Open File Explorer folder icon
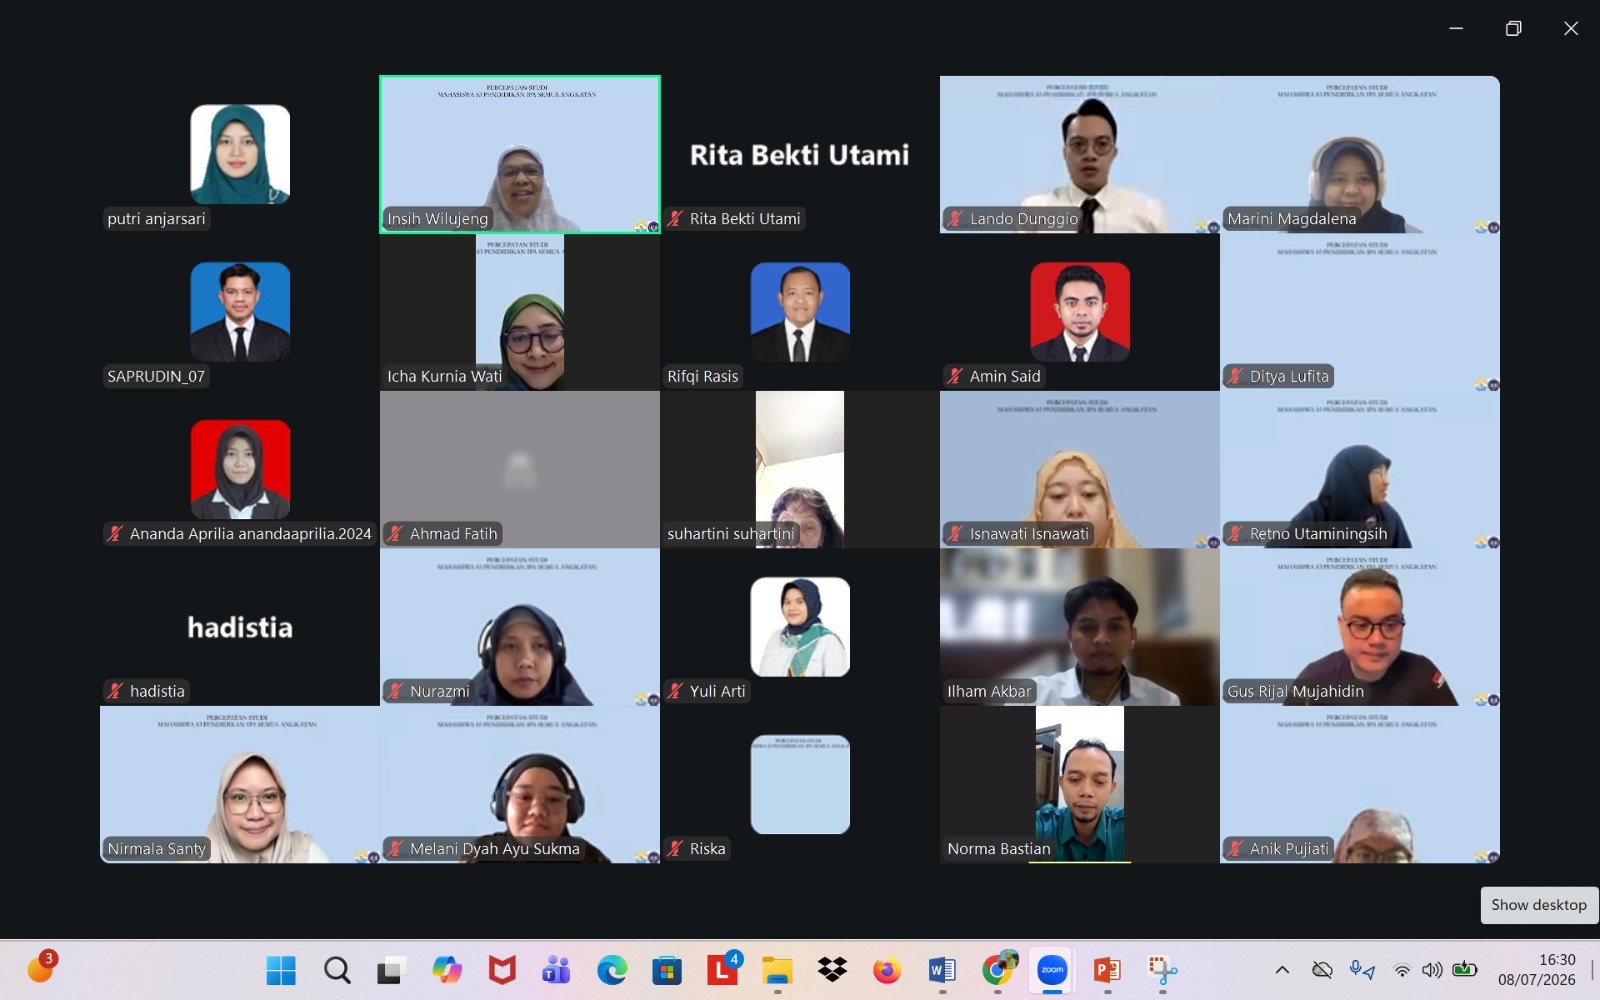The width and height of the screenshot is (1600, 1000). click(777, 970)
